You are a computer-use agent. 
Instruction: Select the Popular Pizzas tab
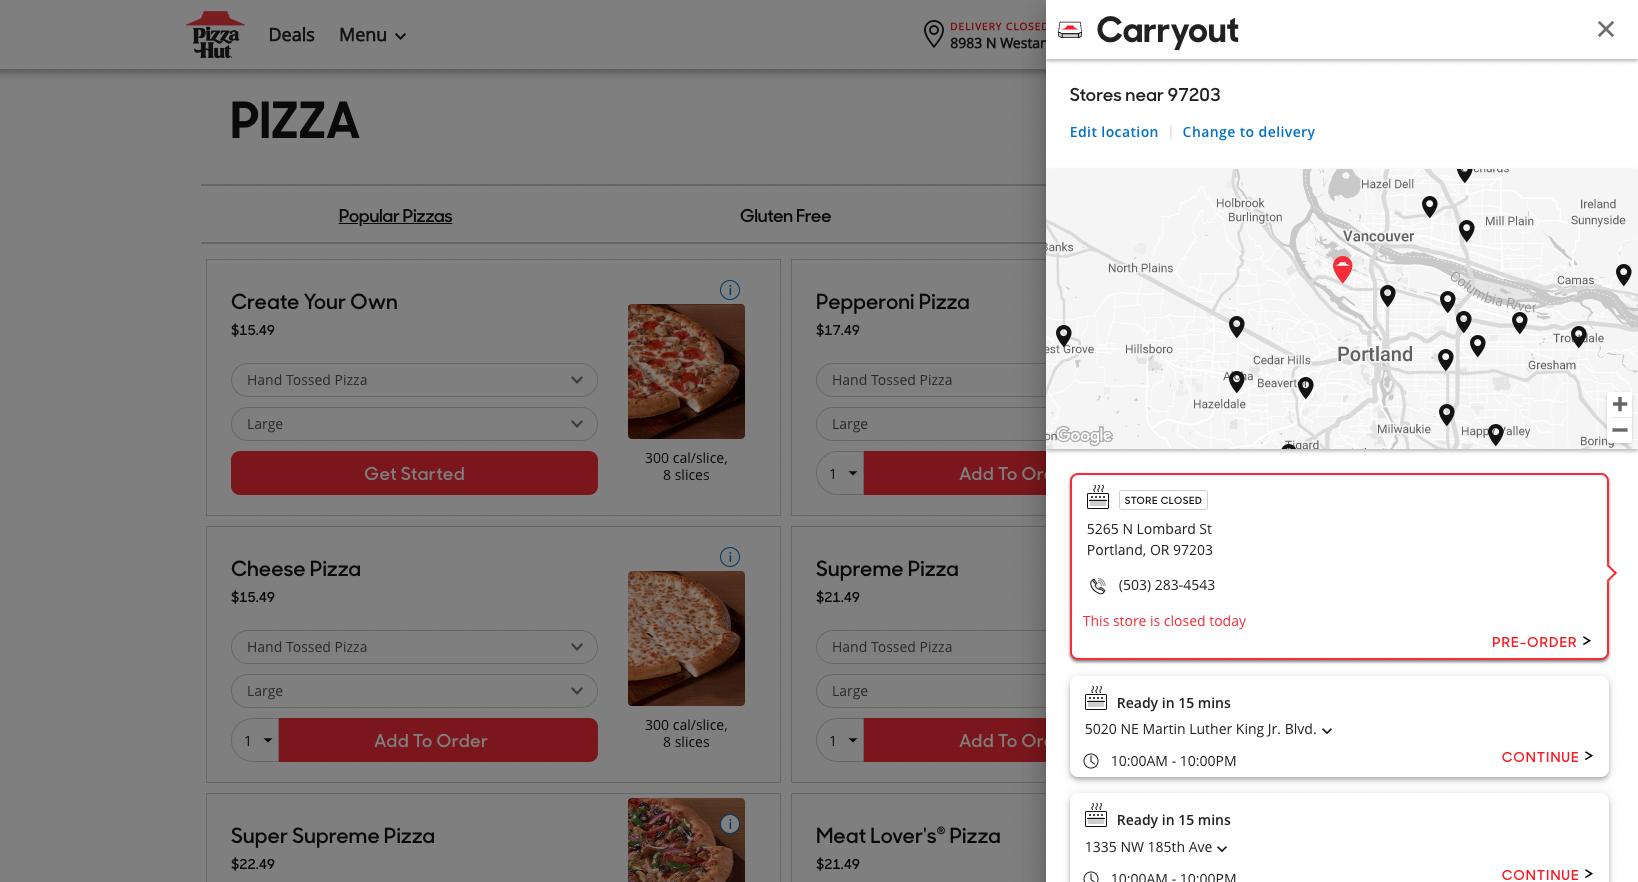pos(395,216)
